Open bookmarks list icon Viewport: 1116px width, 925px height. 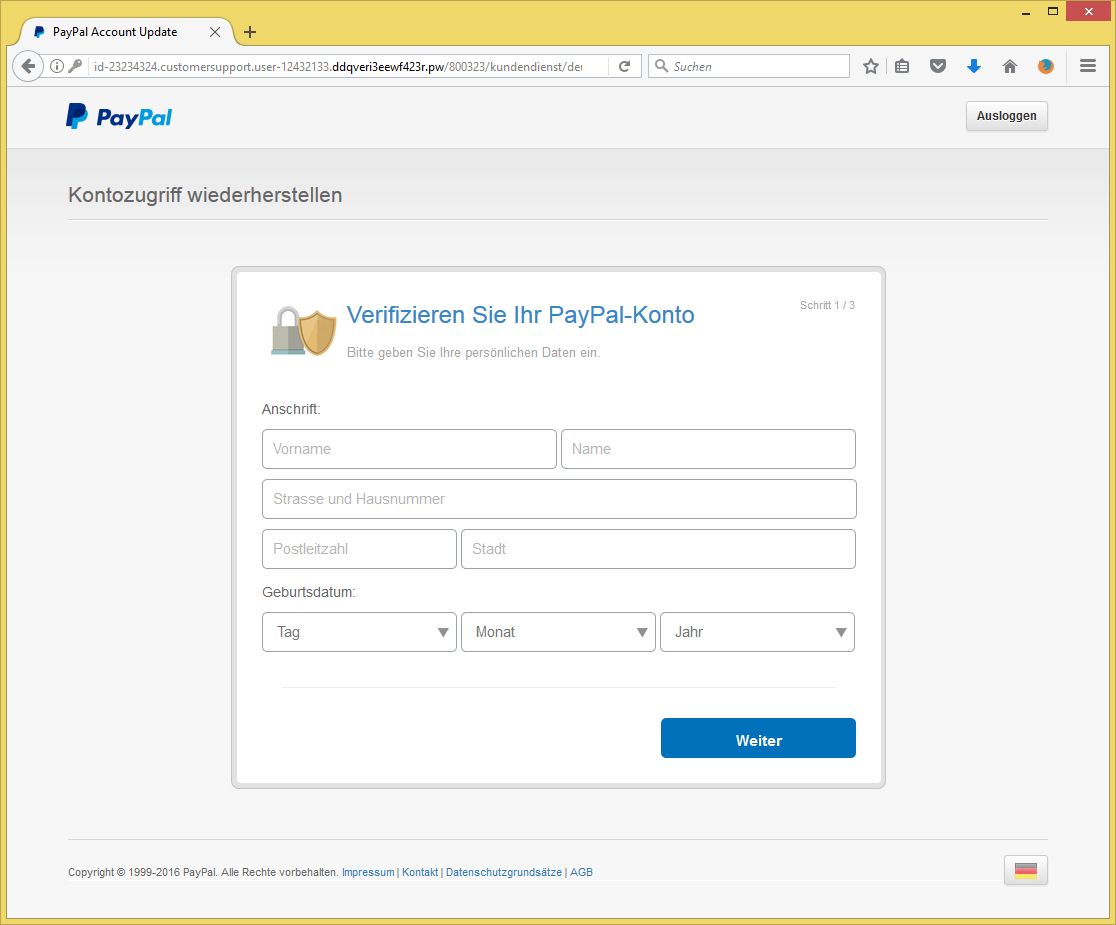point(902,66)
